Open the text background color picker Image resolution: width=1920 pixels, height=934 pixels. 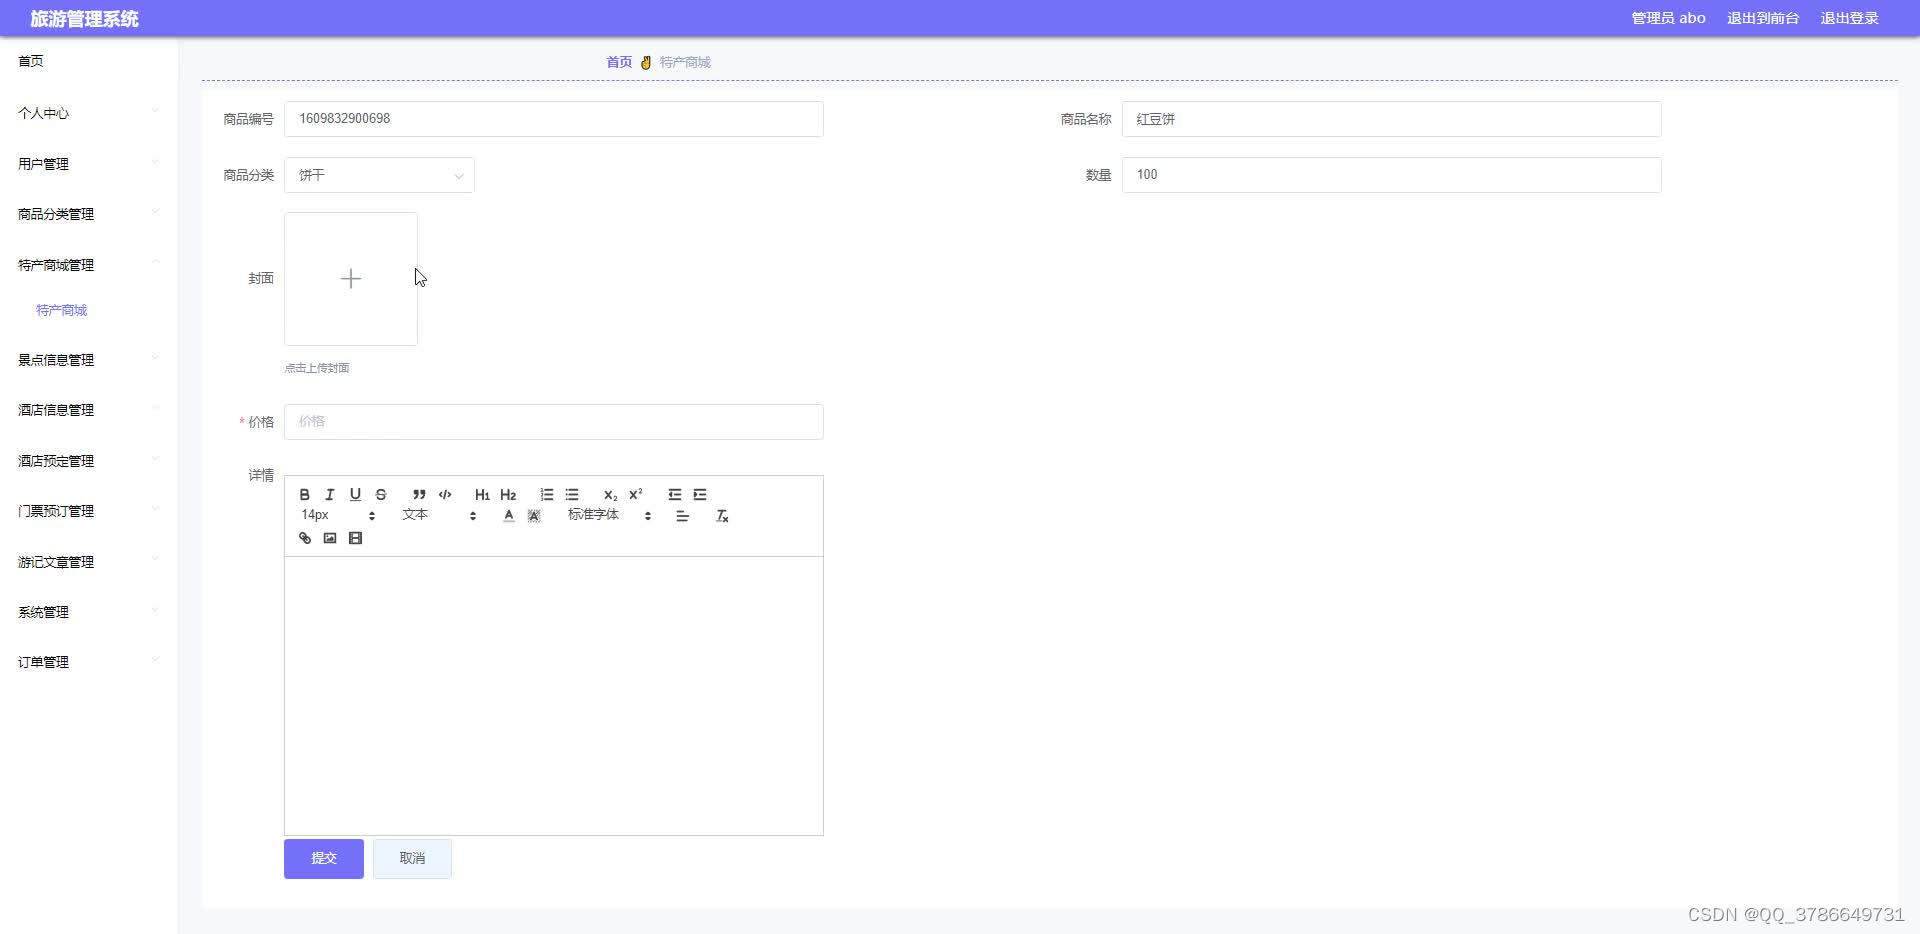(x=534, y=516)
